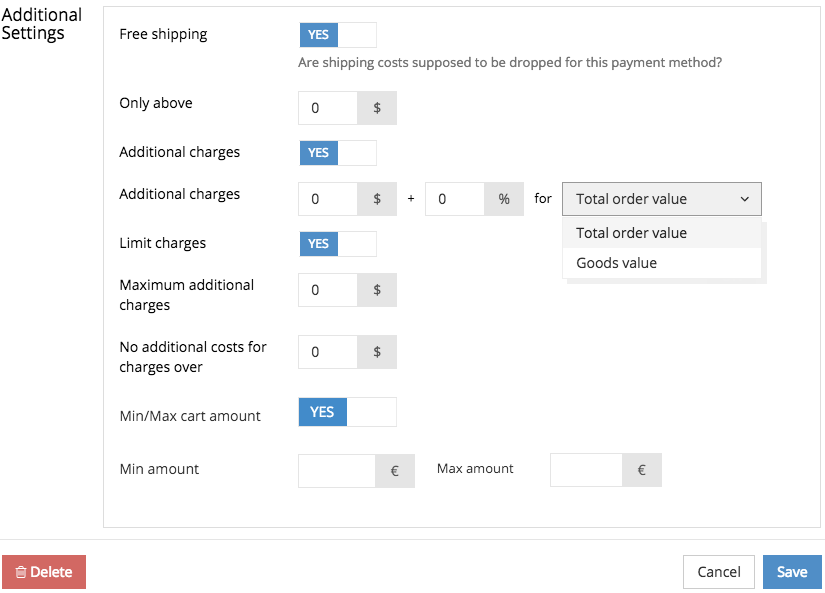Click the Cancel button
This screenshot has height=593, width=825.
(x=719, y=572)
